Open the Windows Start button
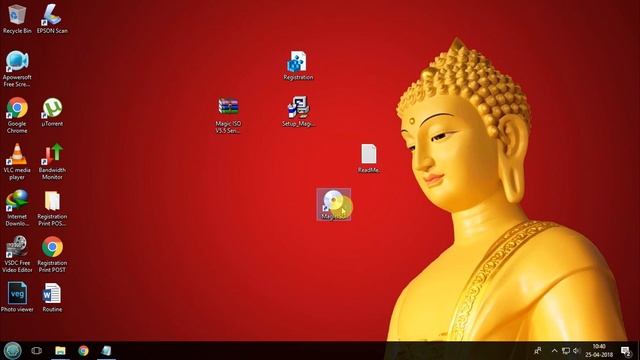The height and width of the screenshot is (360, 640). click(12, 351)
